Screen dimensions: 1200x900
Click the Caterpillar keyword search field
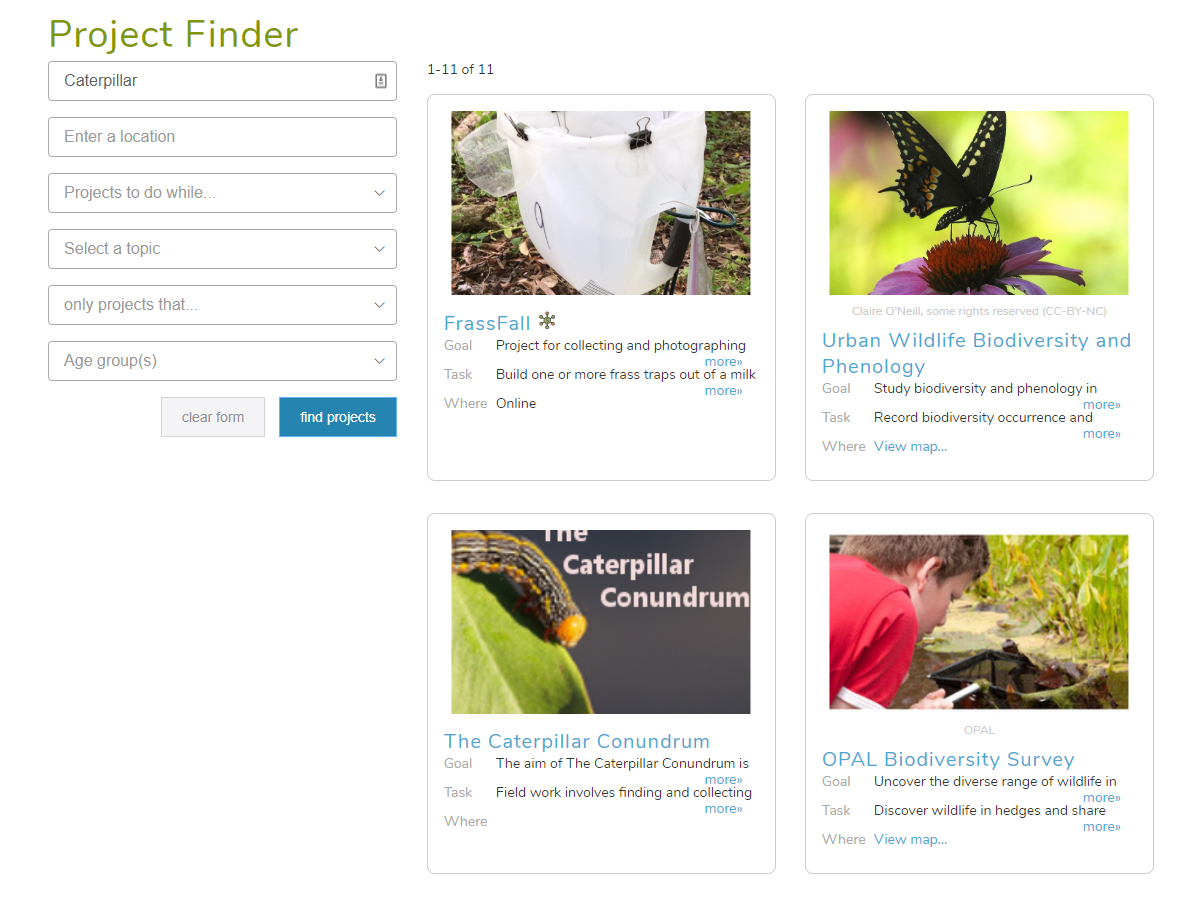(222, 81)
